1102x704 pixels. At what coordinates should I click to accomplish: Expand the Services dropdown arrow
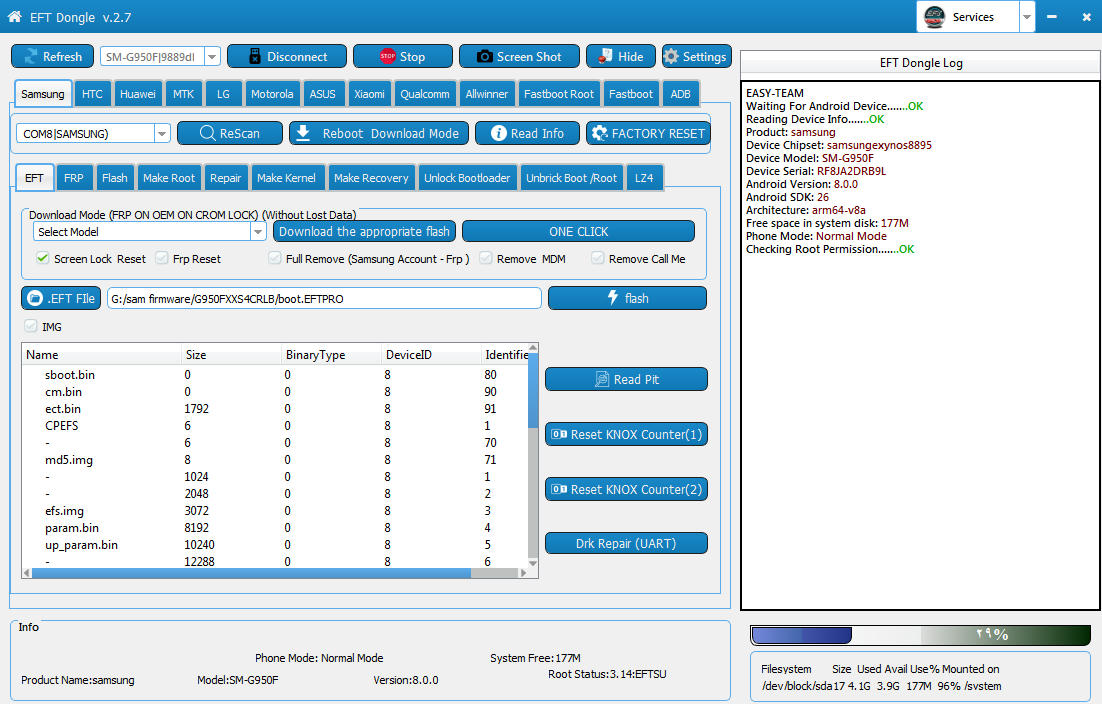pos(1027,16)
